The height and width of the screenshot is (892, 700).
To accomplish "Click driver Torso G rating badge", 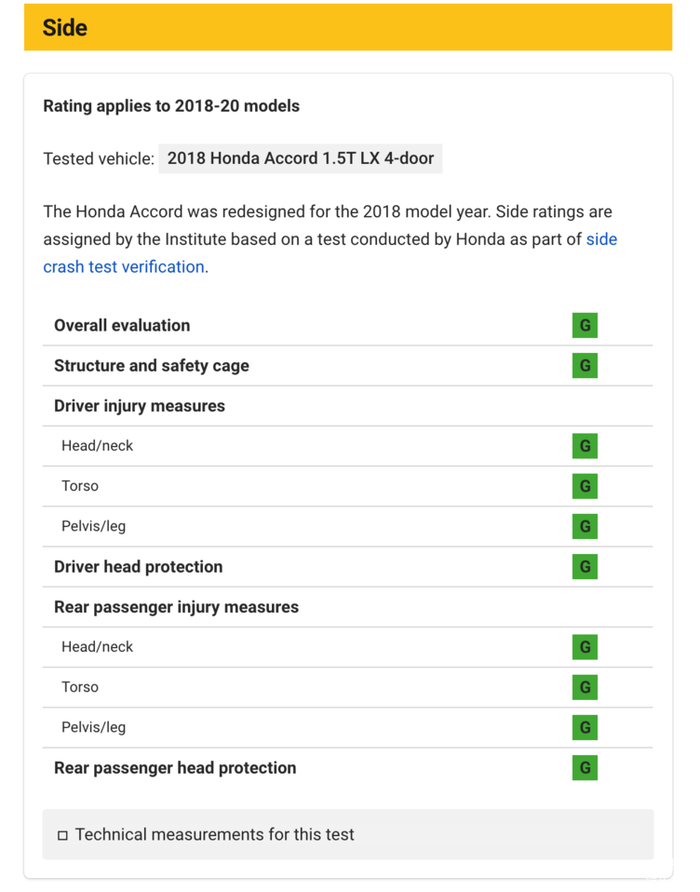I will (x=585, y=486).
